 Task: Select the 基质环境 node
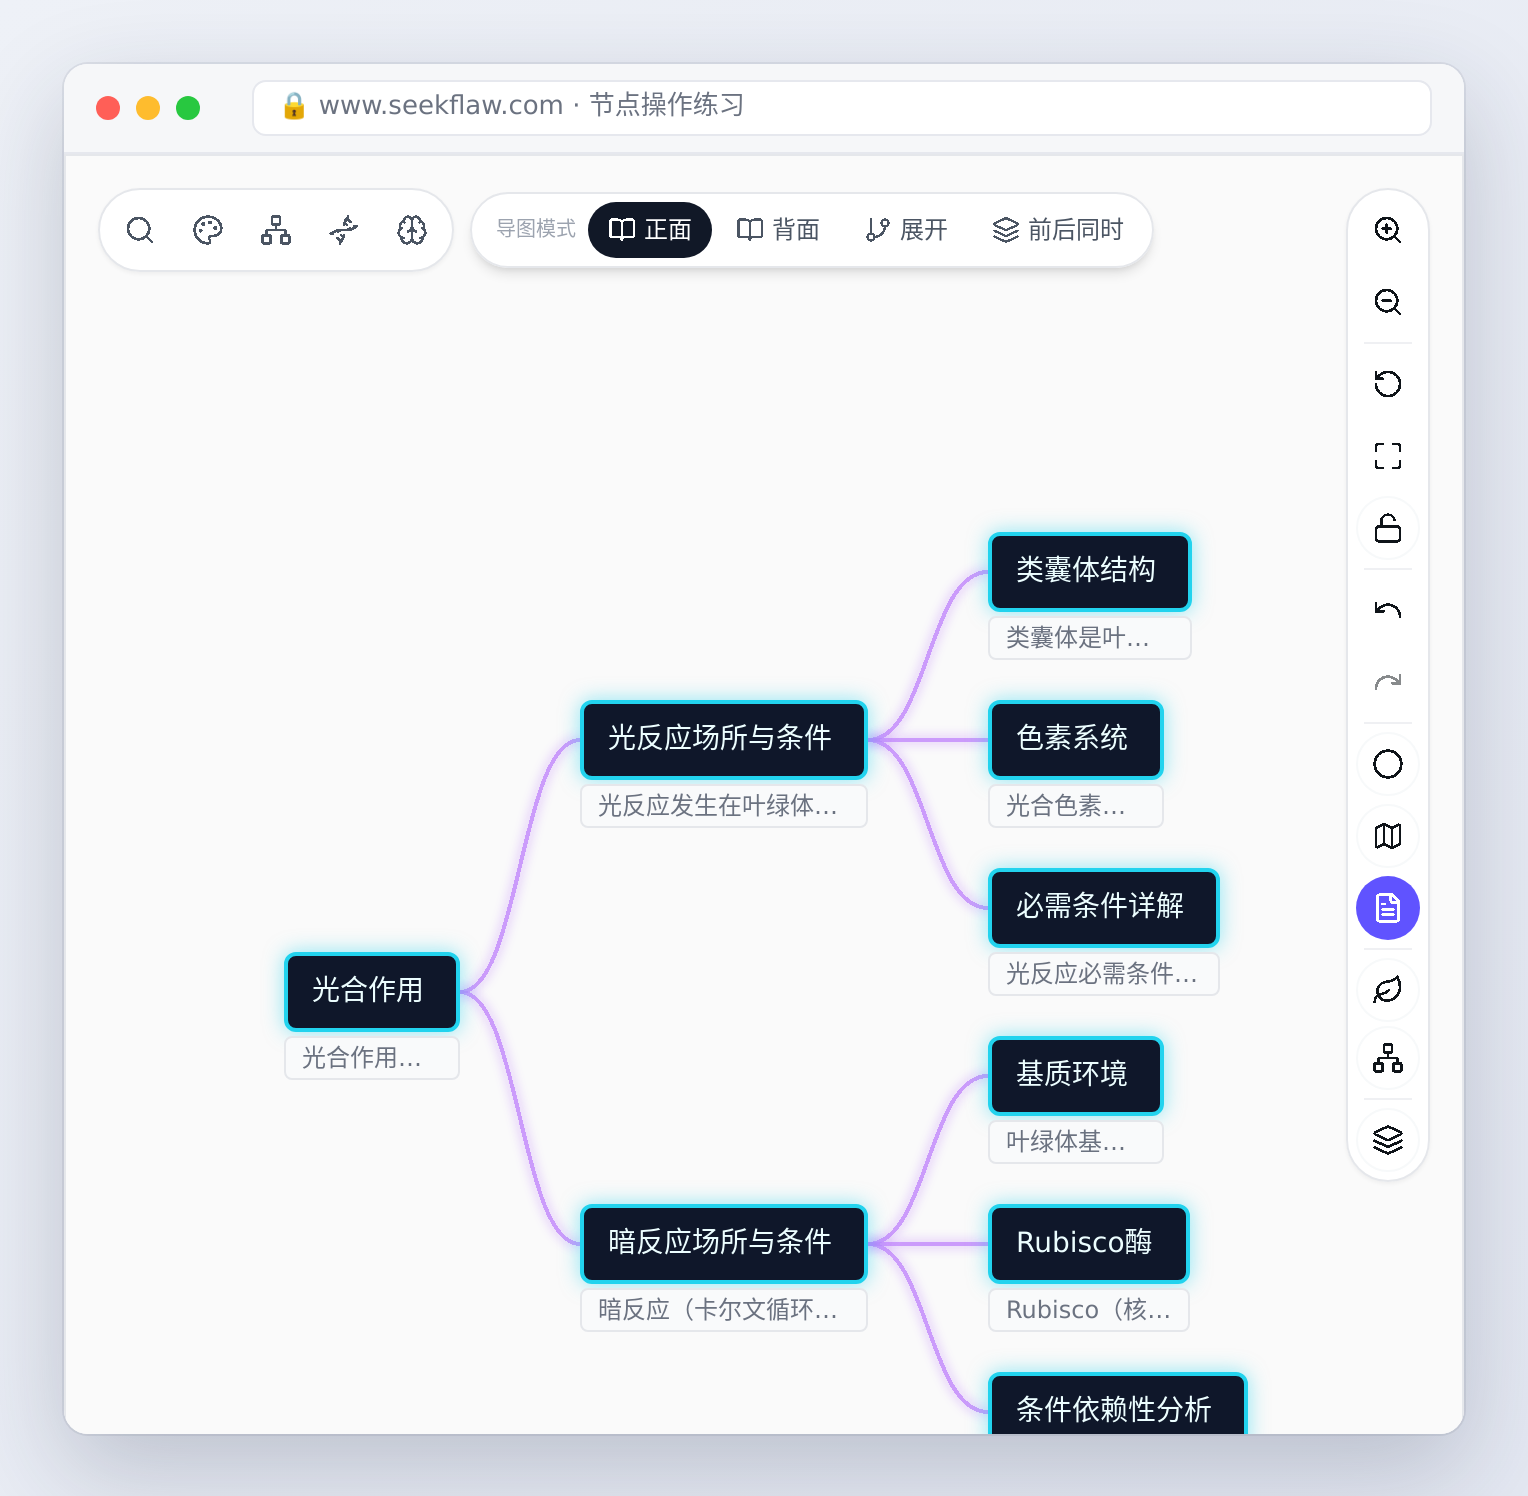[1076, 1075]
